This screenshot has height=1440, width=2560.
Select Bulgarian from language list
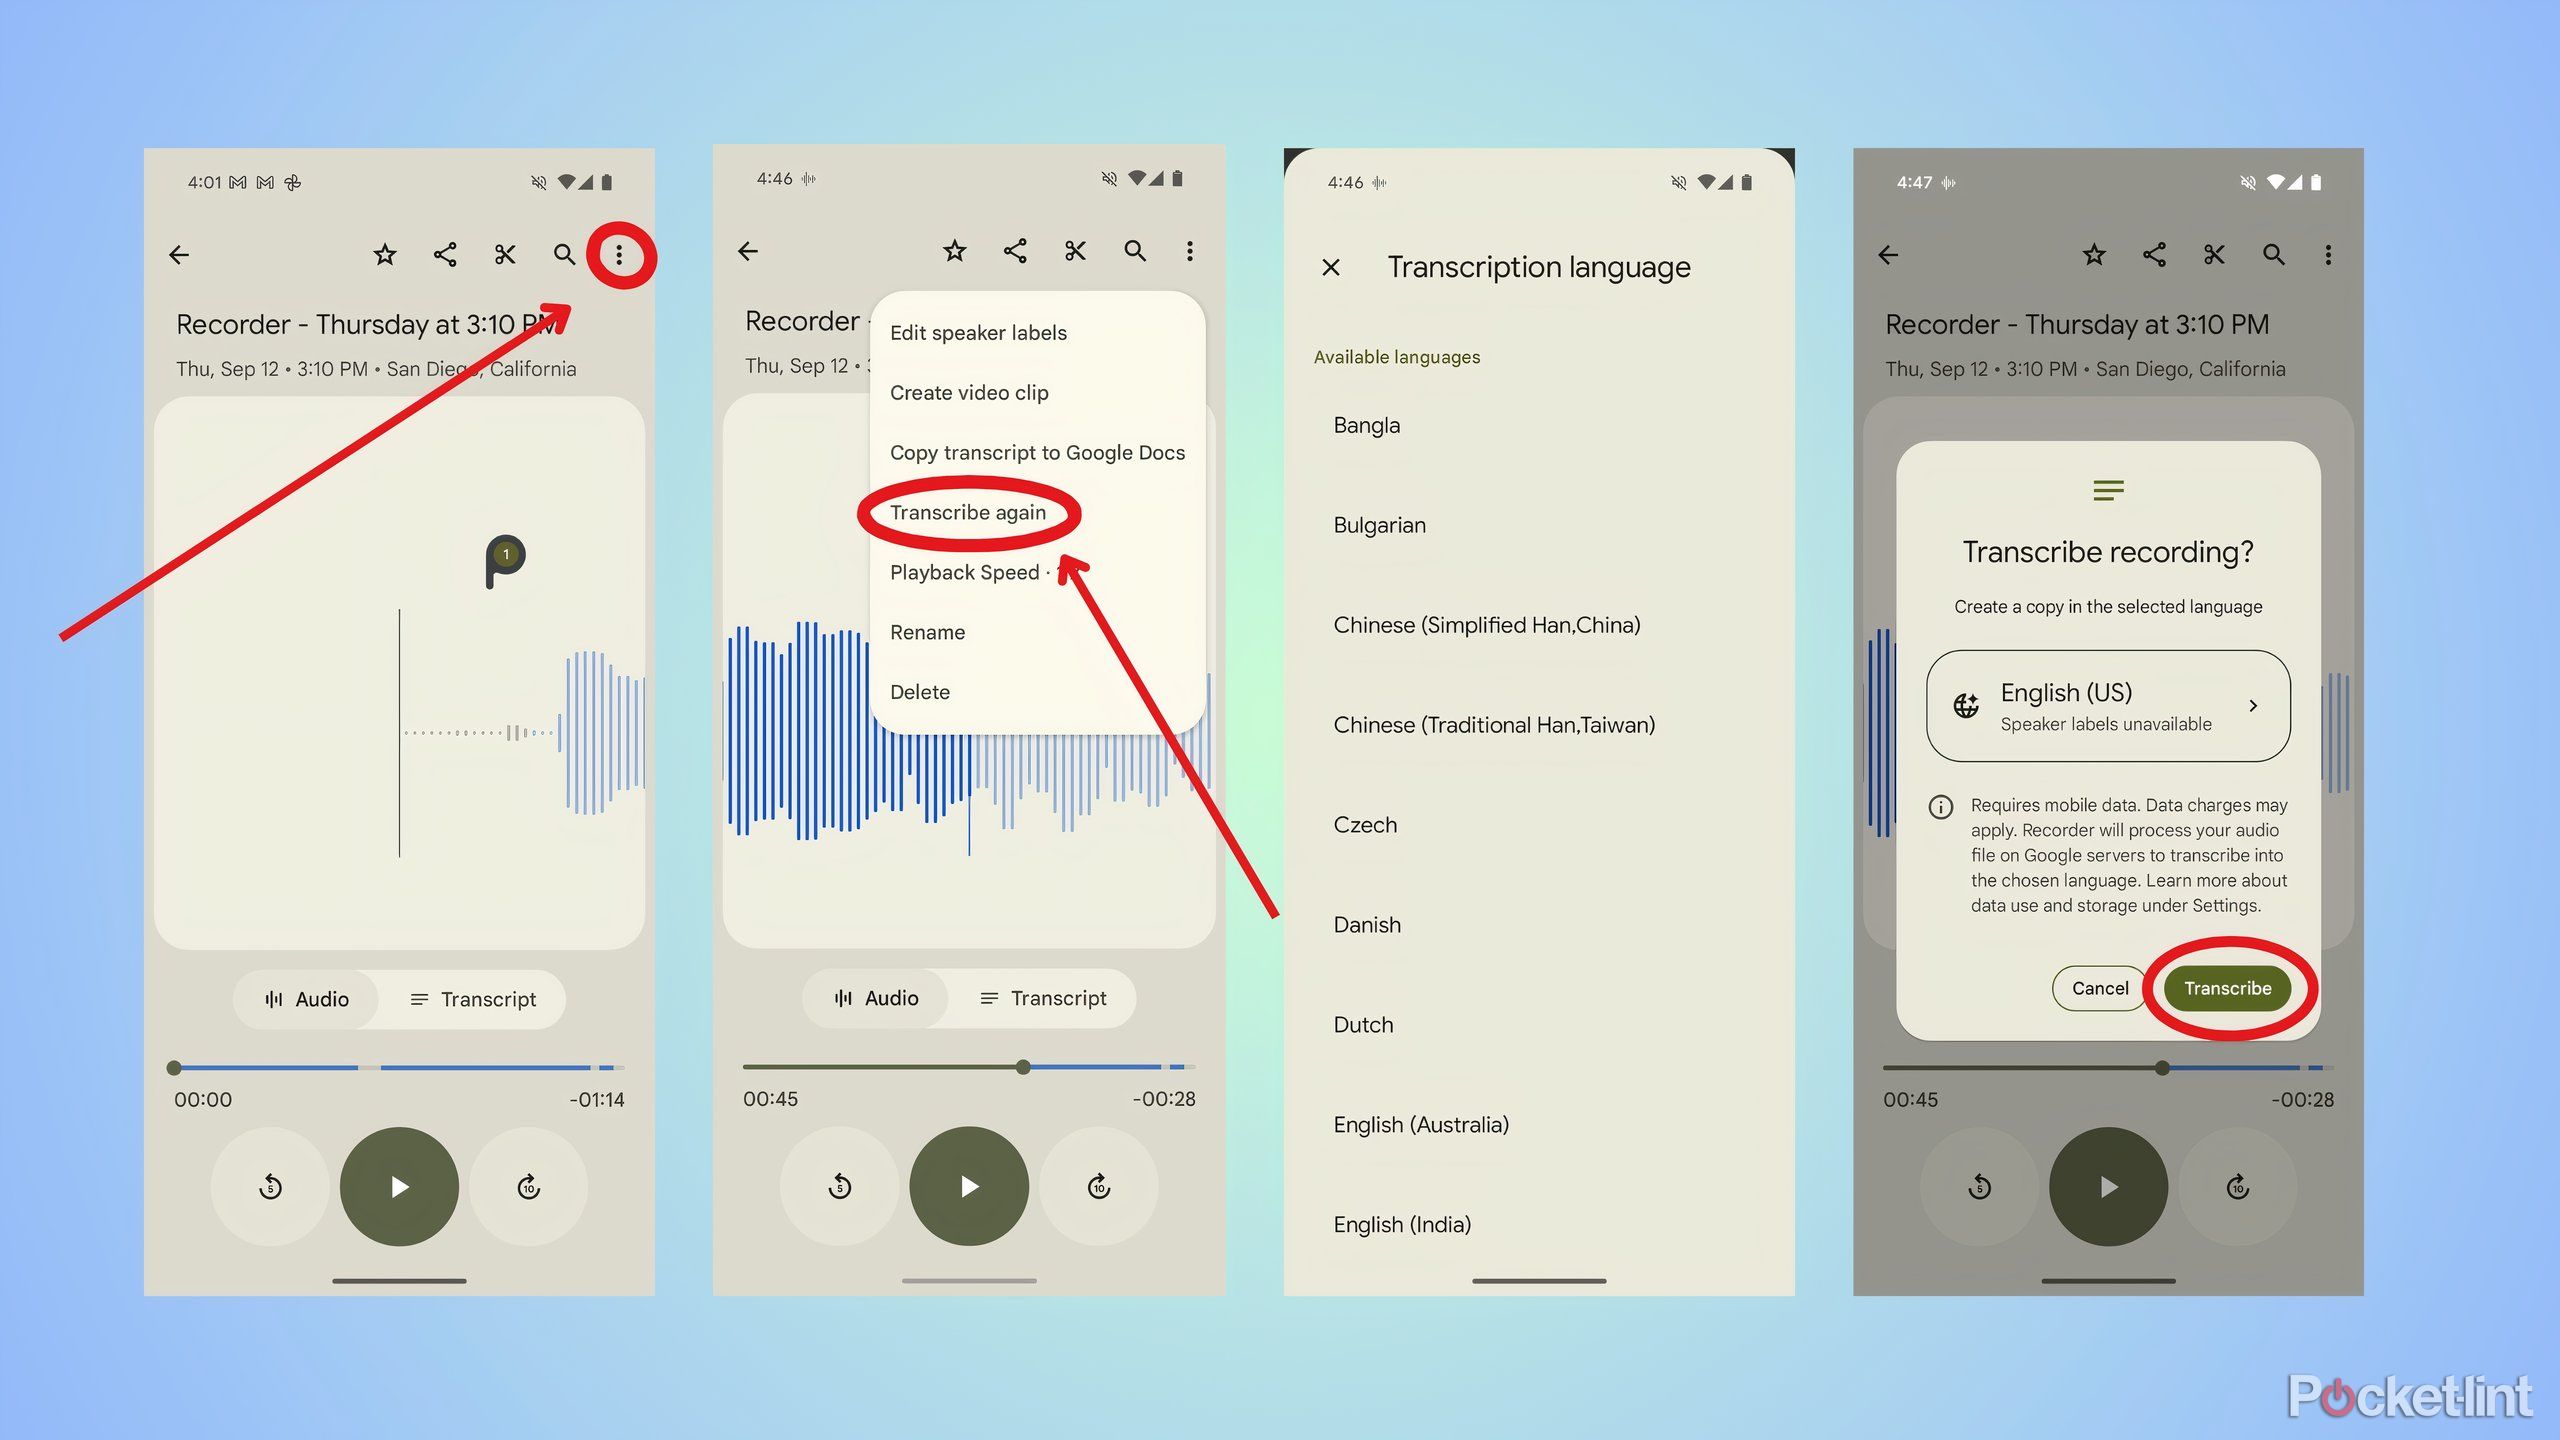[x=1380, y=524]
